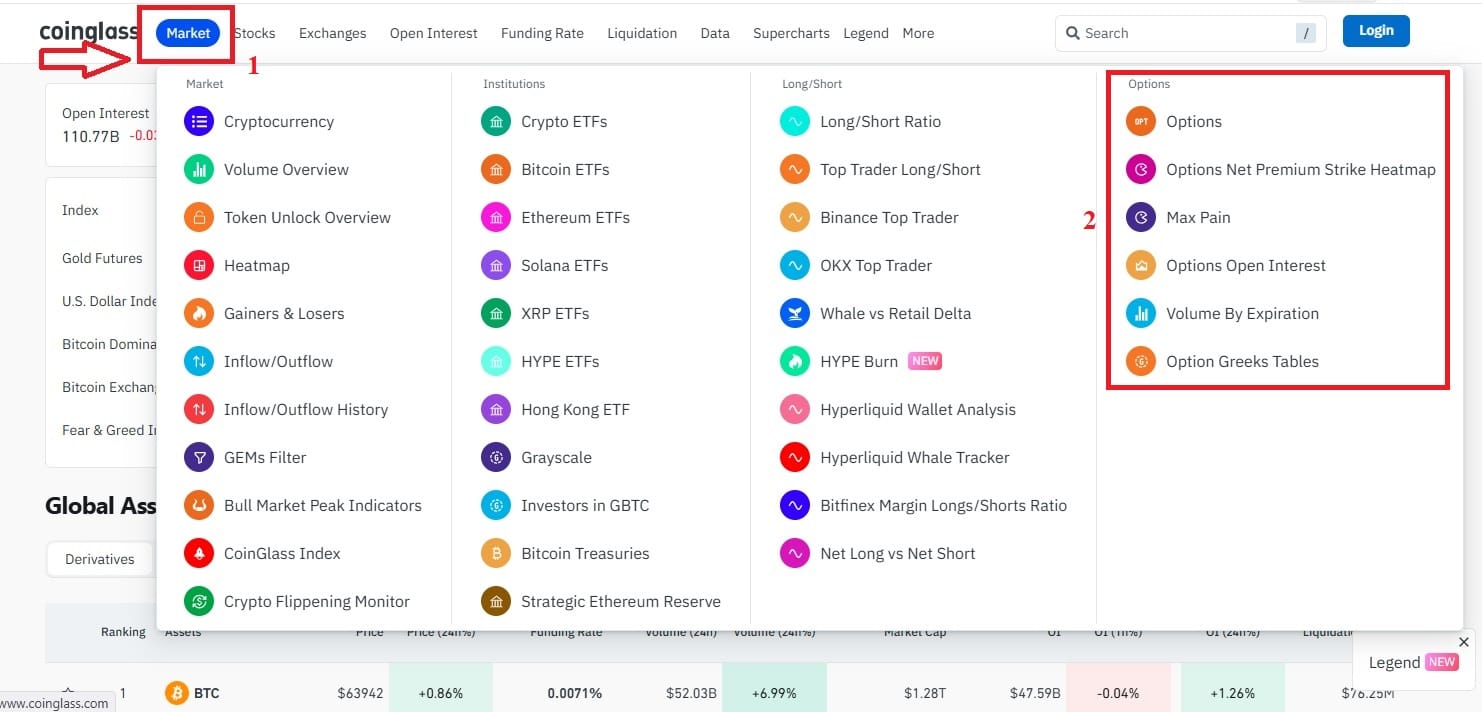This screenshot has height=712, width=1482.
Task: Open Options Net Premium Strike Heatmap
Action: pos(1300,170)
